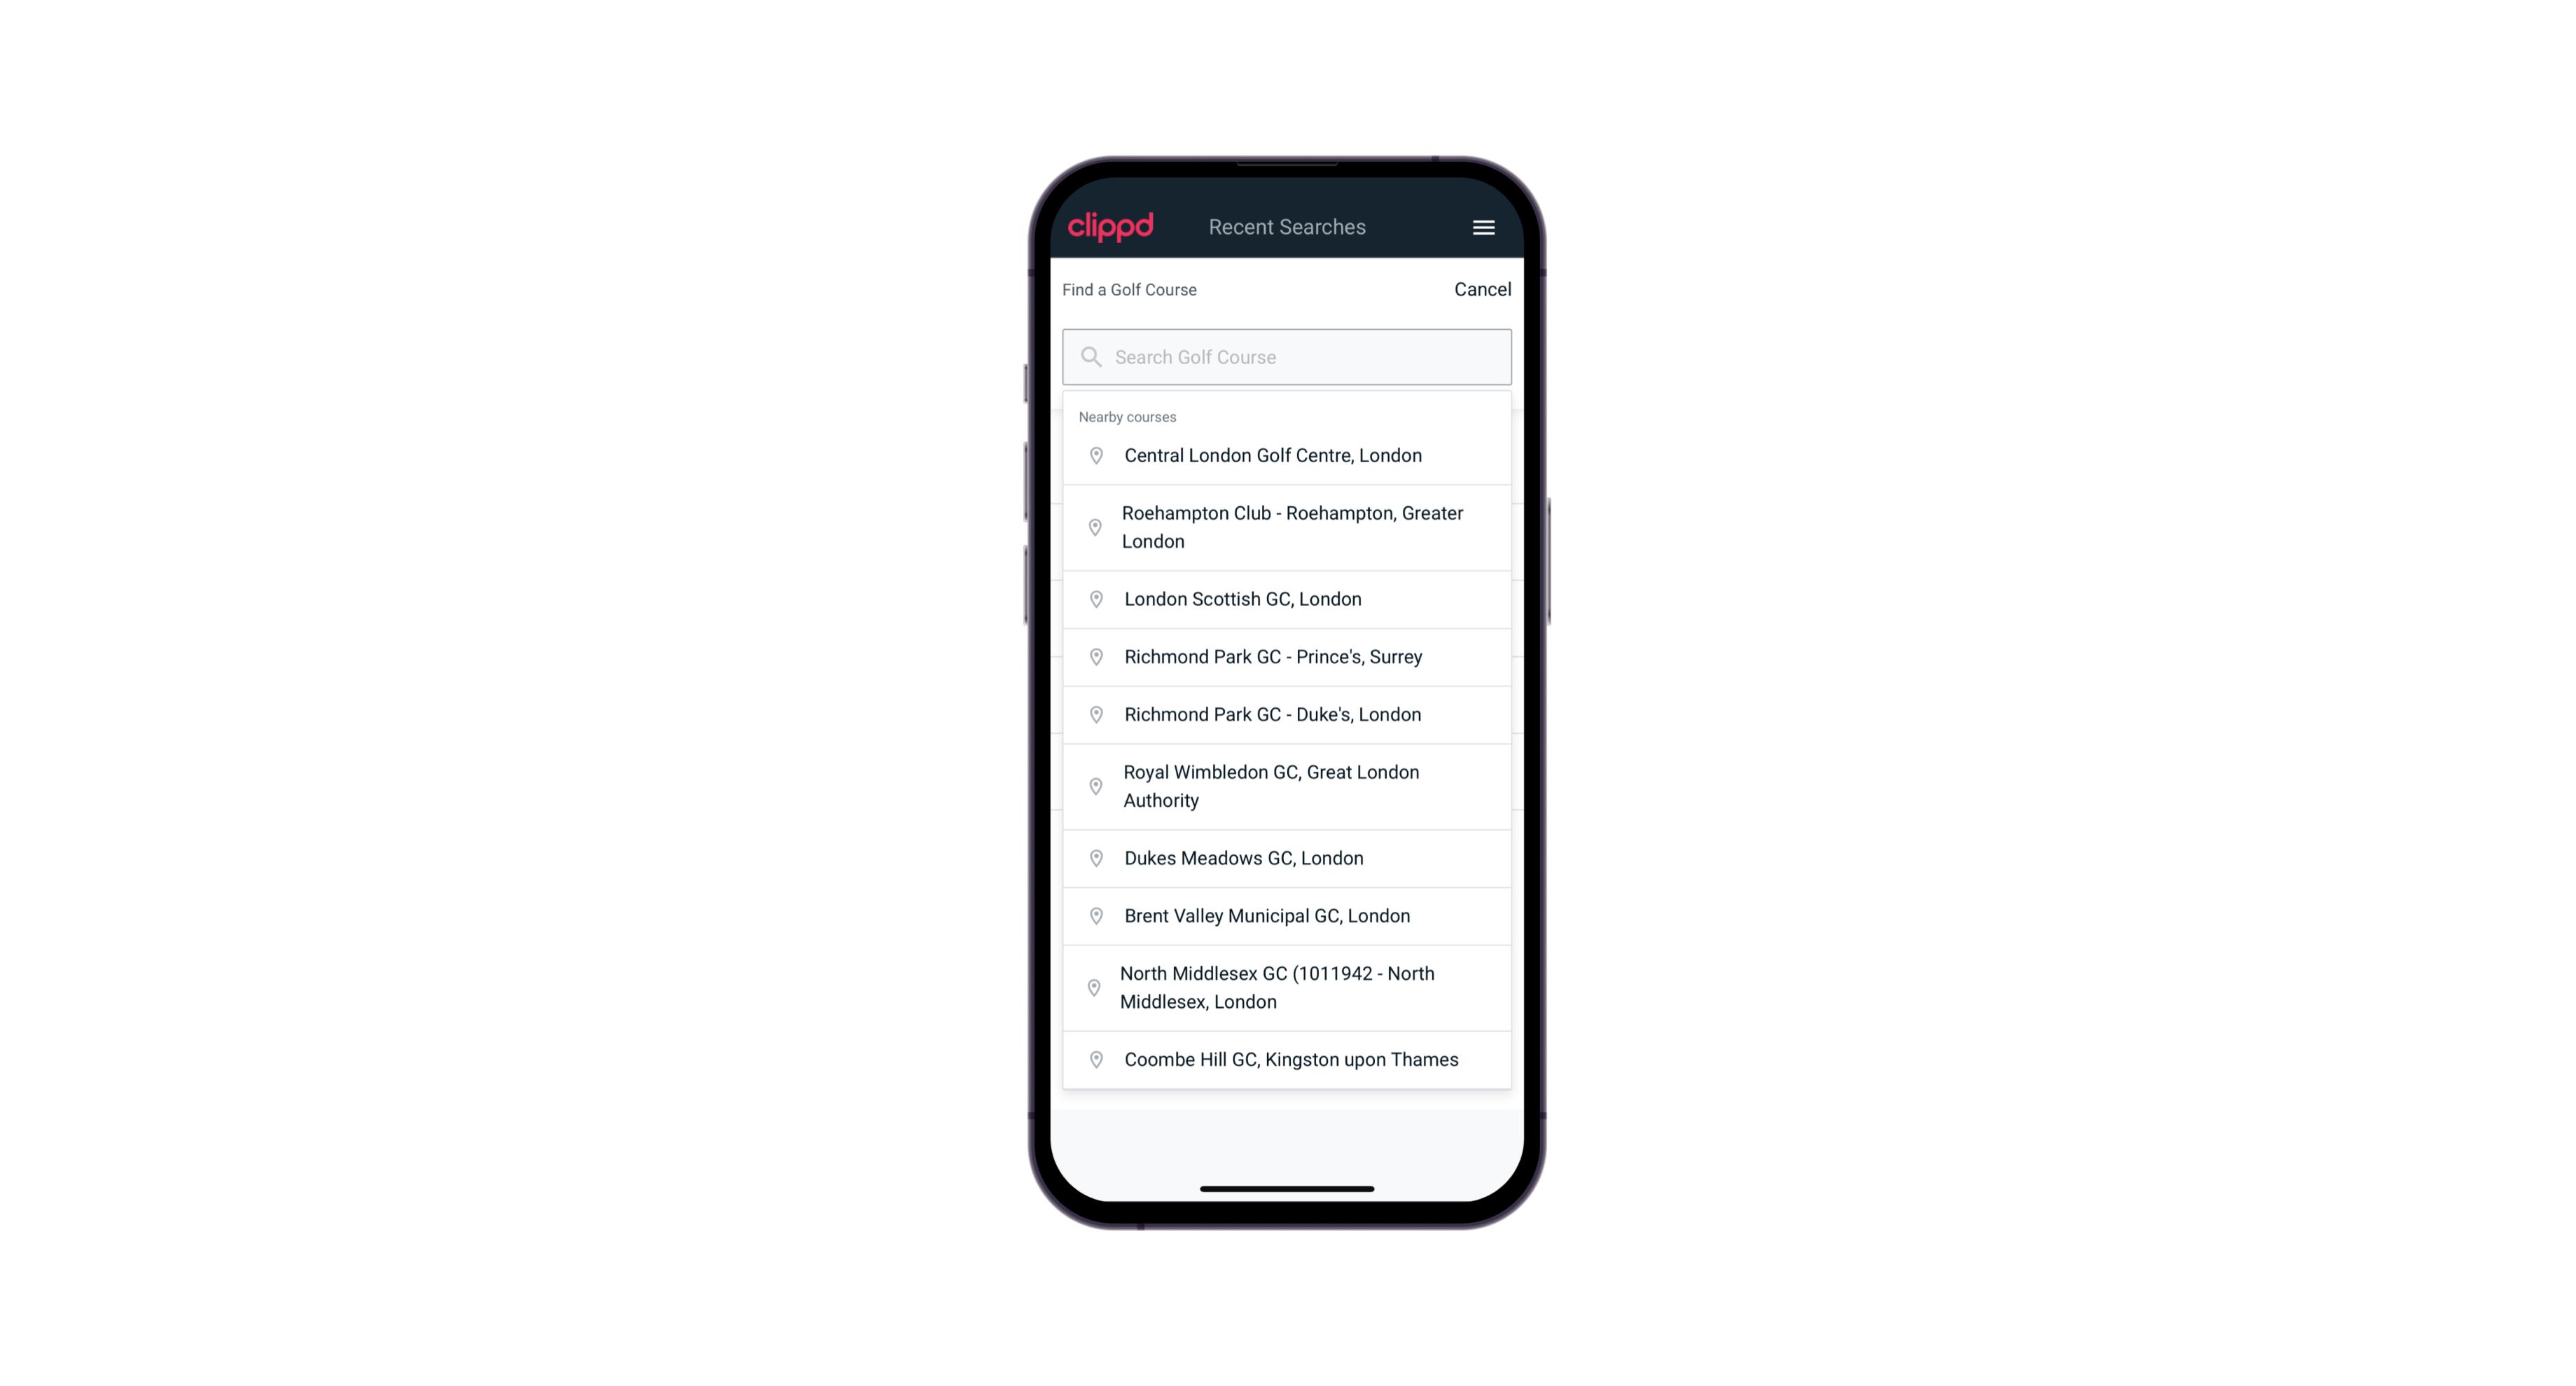This screenshot has height=1386, width=2576.
Task: Open the clippd logo home screen
Action: coord(1112,227)
